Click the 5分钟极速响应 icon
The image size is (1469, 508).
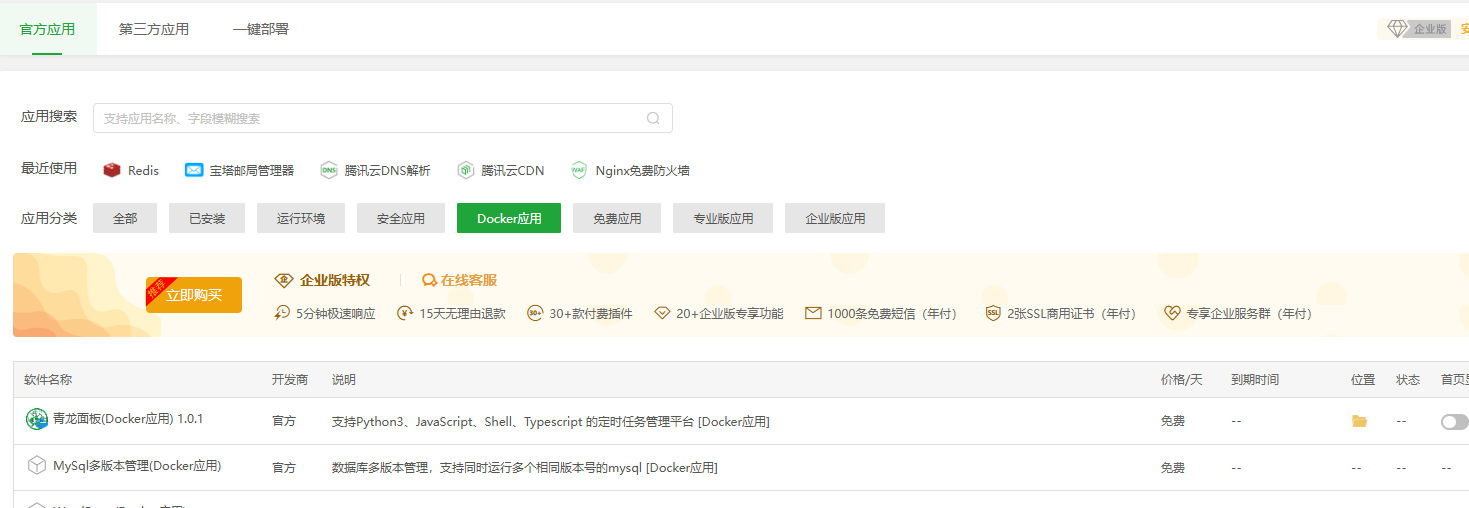click(282, 313)
